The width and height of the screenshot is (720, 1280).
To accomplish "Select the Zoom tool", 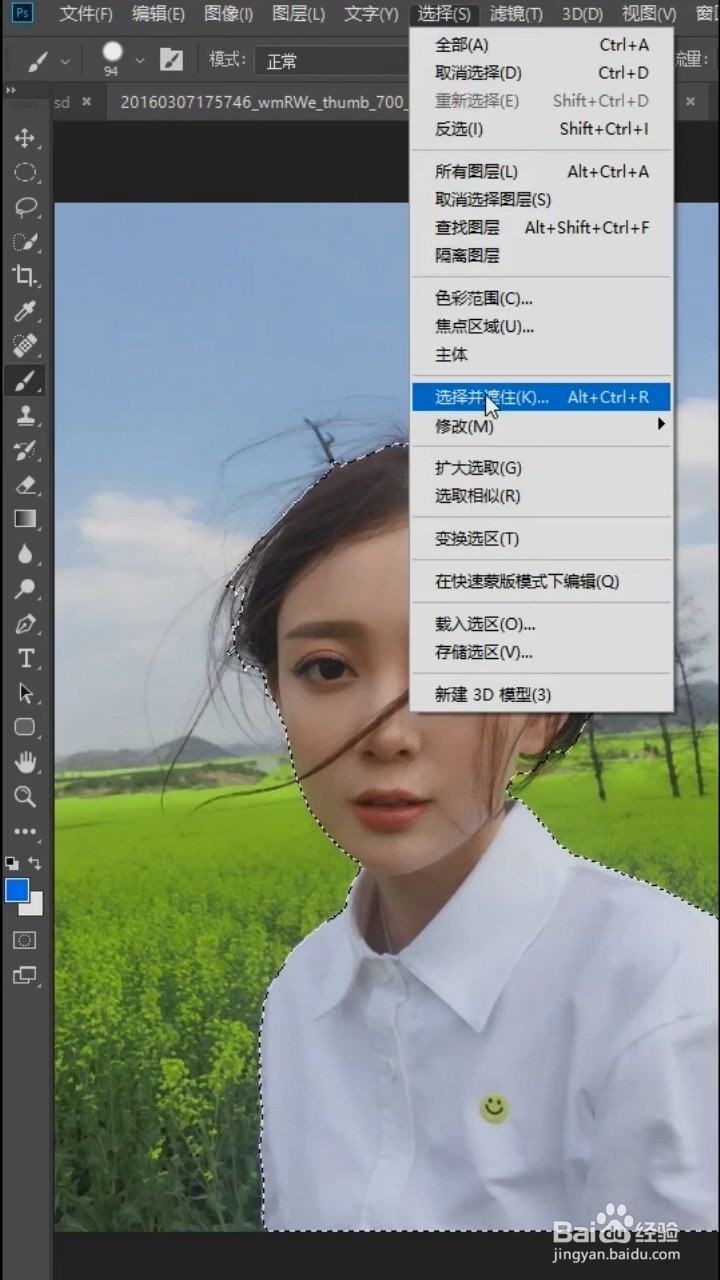I will click(x=25, y=796).
